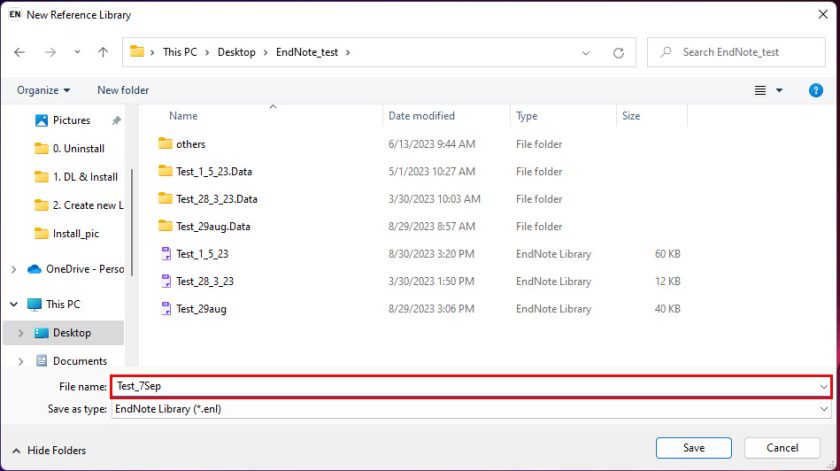Screen dimensions: 840x471
Task: Select Test_29aug EndNote library file icon
Action: coord(166,308)
